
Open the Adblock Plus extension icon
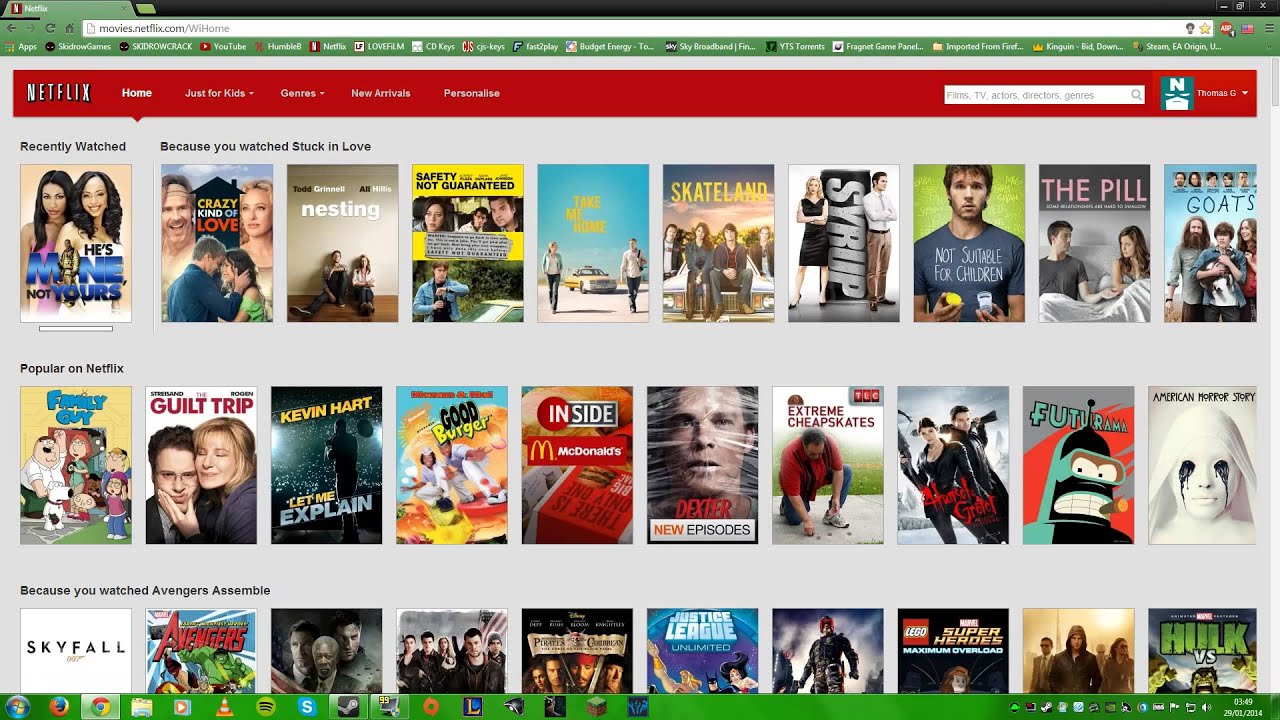(1226, 29)
